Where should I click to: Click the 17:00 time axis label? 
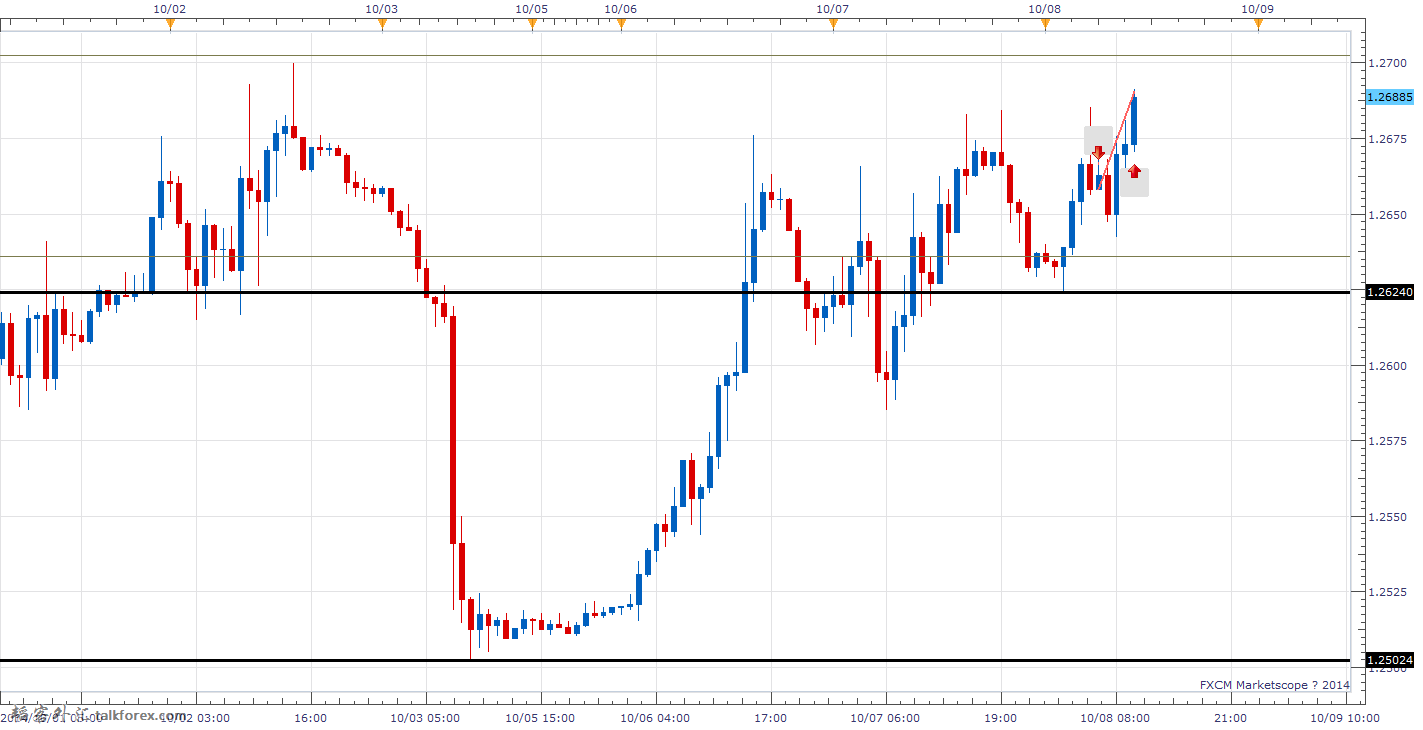(x=771, y=717)
